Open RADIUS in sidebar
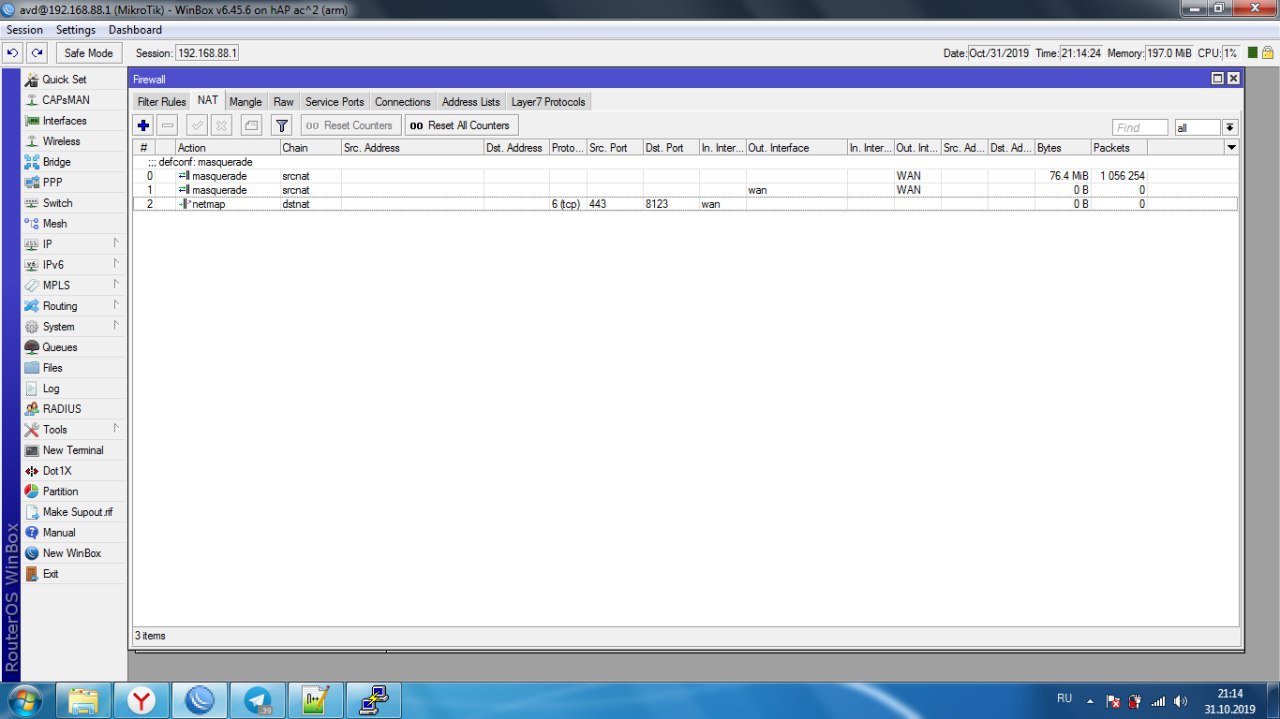Screen dimensions: 1280x719 click(x=75, y=409)
